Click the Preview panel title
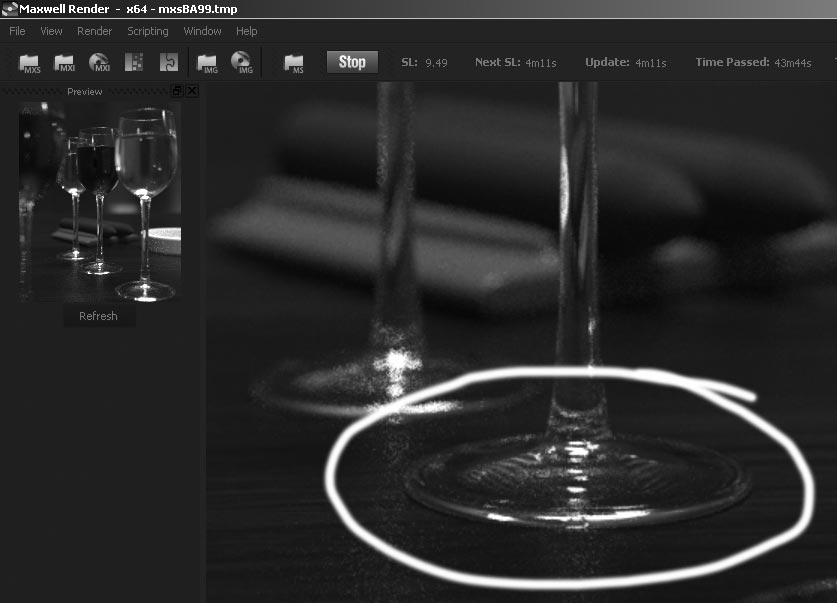This screenshot has height=603, width=837. coord(84,92)
